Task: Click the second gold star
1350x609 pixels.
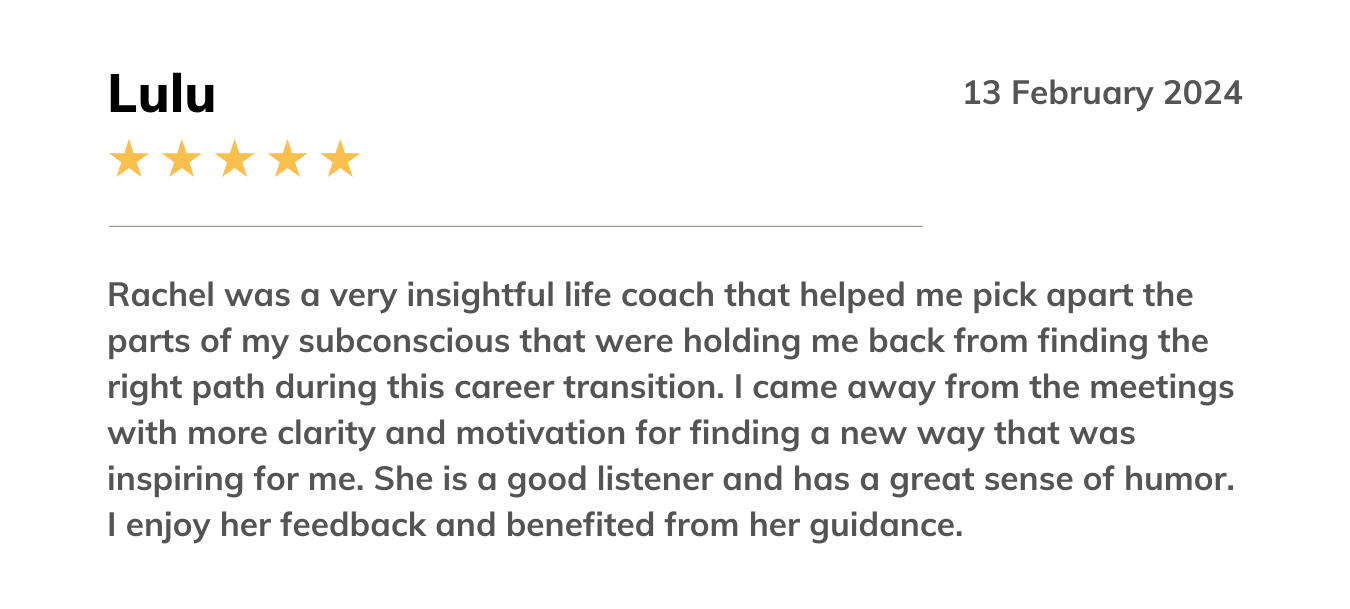Action: click(x=181, y=159)
